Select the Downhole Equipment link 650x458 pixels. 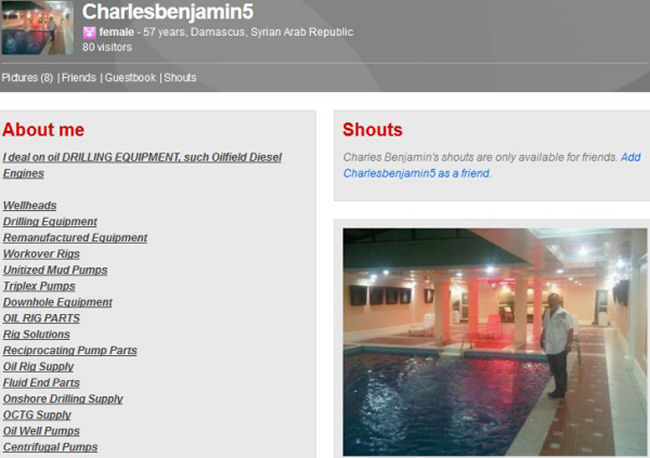point(58,302)
